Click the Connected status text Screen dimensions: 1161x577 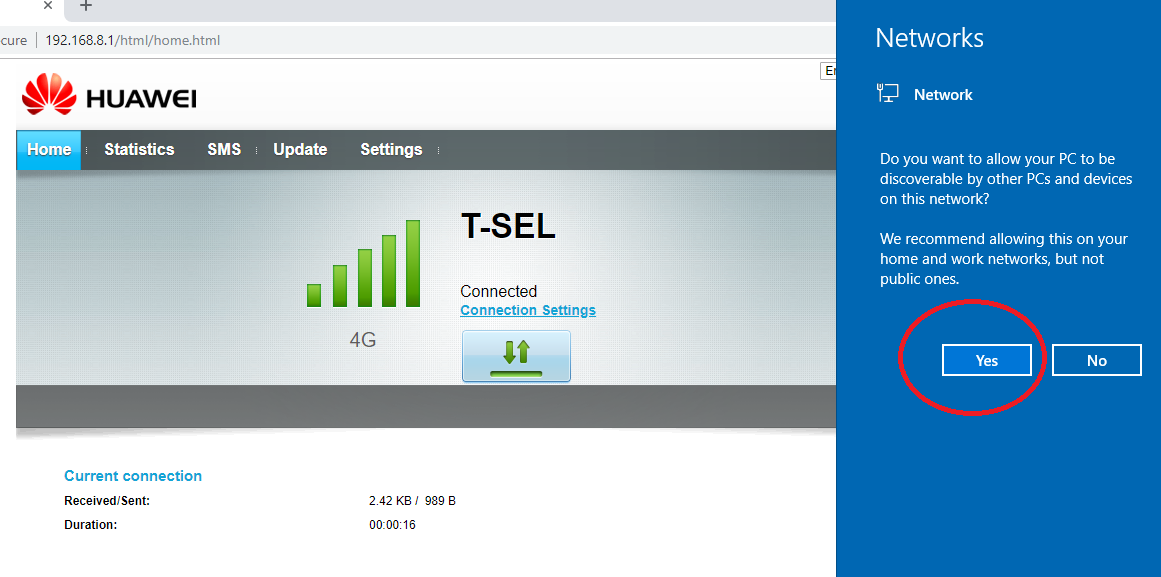coord(498,291)
